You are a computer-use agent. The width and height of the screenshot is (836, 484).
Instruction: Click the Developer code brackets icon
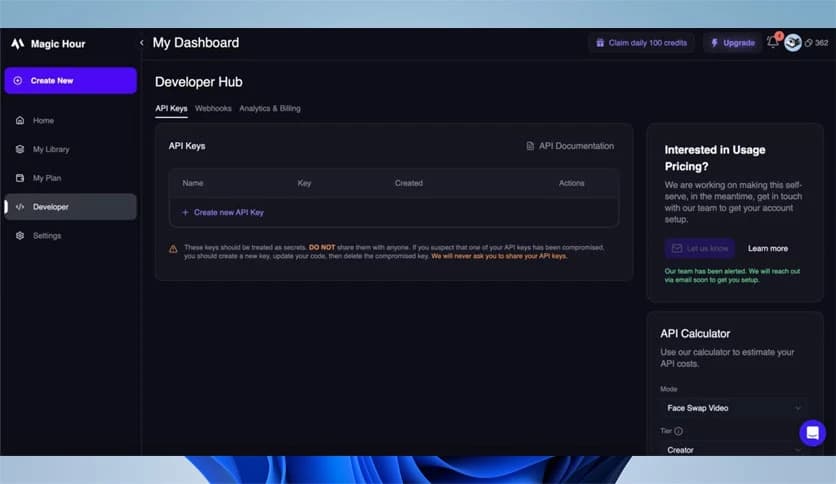[x=20, y=207]
